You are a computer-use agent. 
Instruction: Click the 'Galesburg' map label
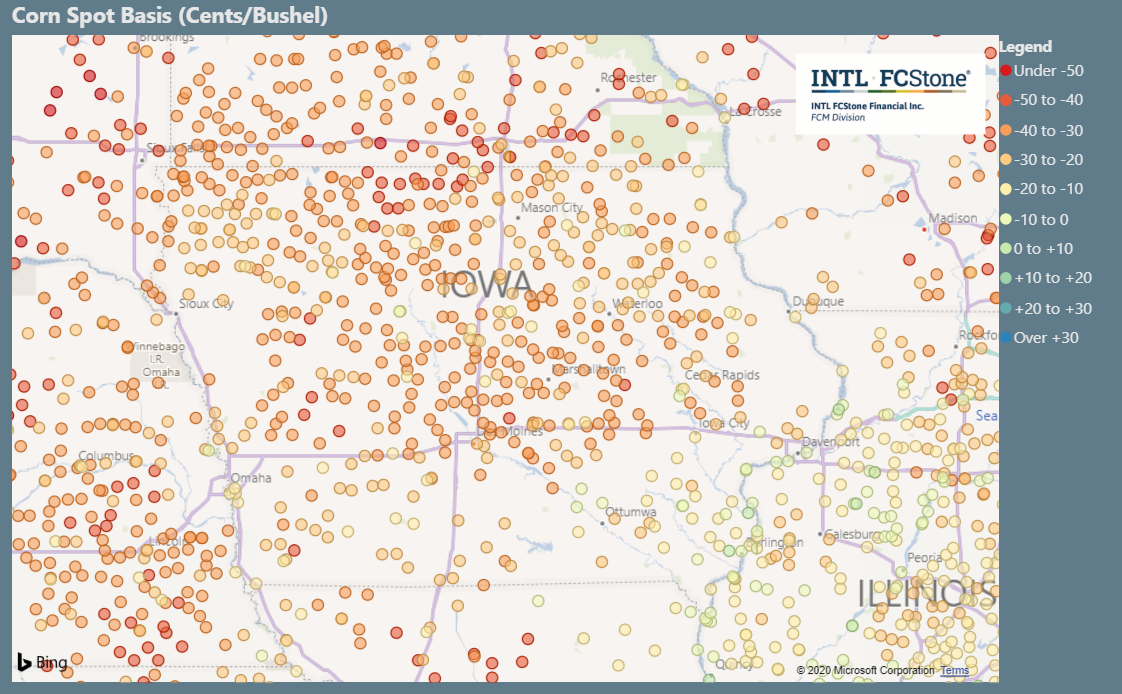(x=852, y=534)
